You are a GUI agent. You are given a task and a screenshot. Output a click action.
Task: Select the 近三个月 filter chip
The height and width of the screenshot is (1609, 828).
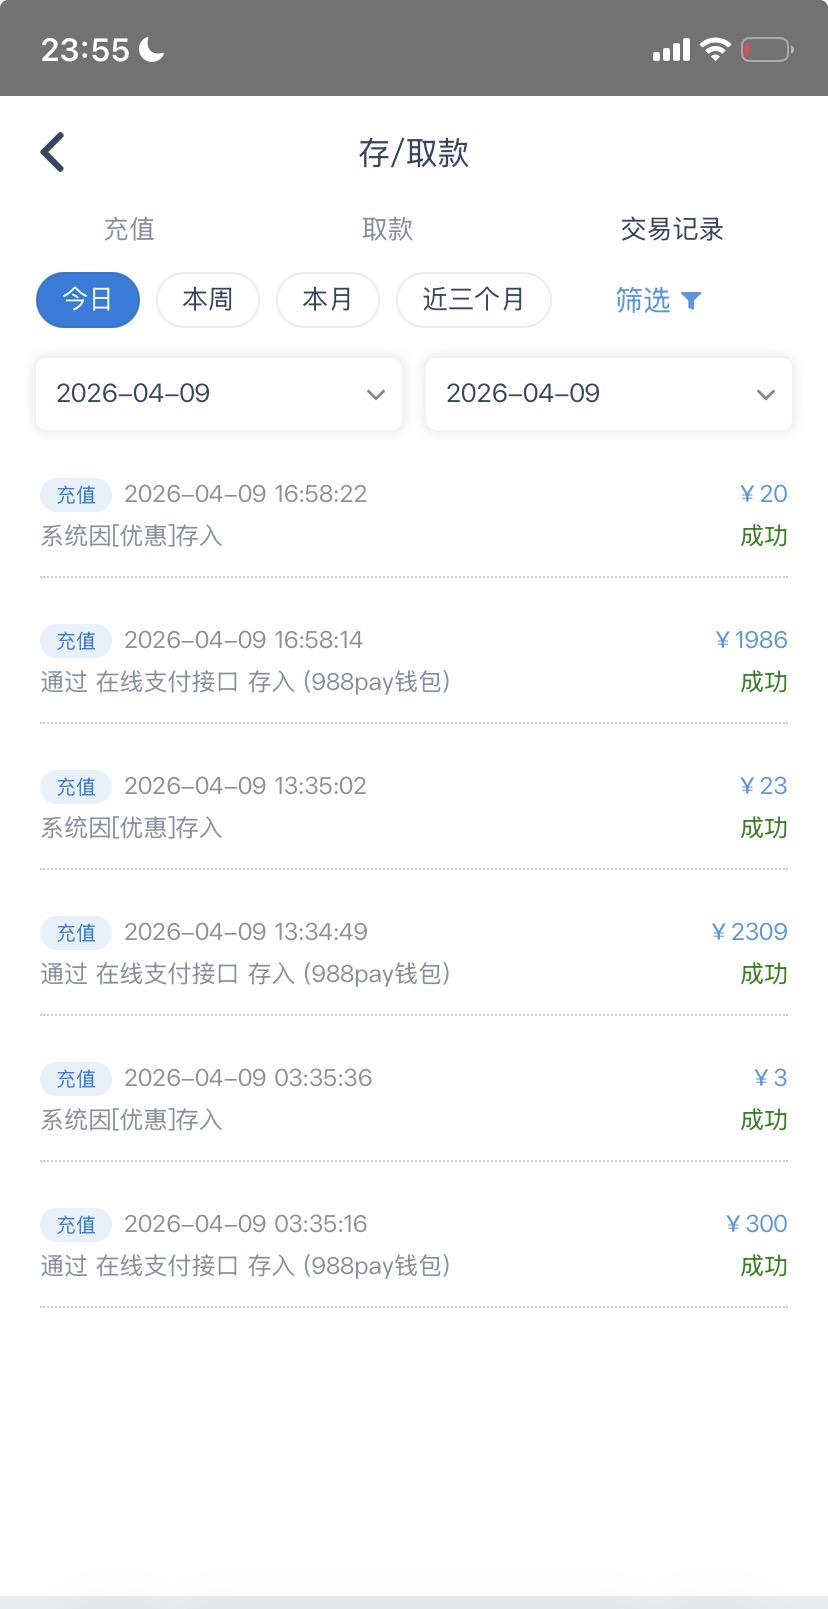pos(473,300)
